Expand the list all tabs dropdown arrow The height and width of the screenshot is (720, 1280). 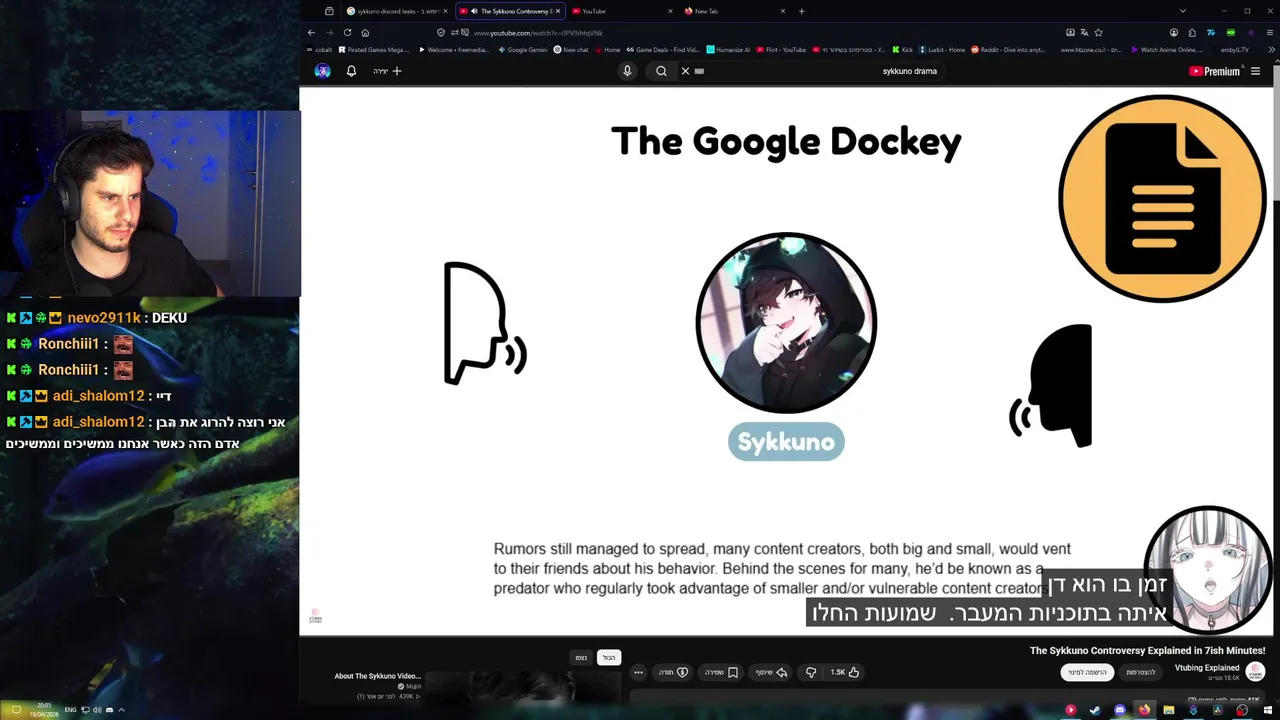click(x=1182, y=11)
